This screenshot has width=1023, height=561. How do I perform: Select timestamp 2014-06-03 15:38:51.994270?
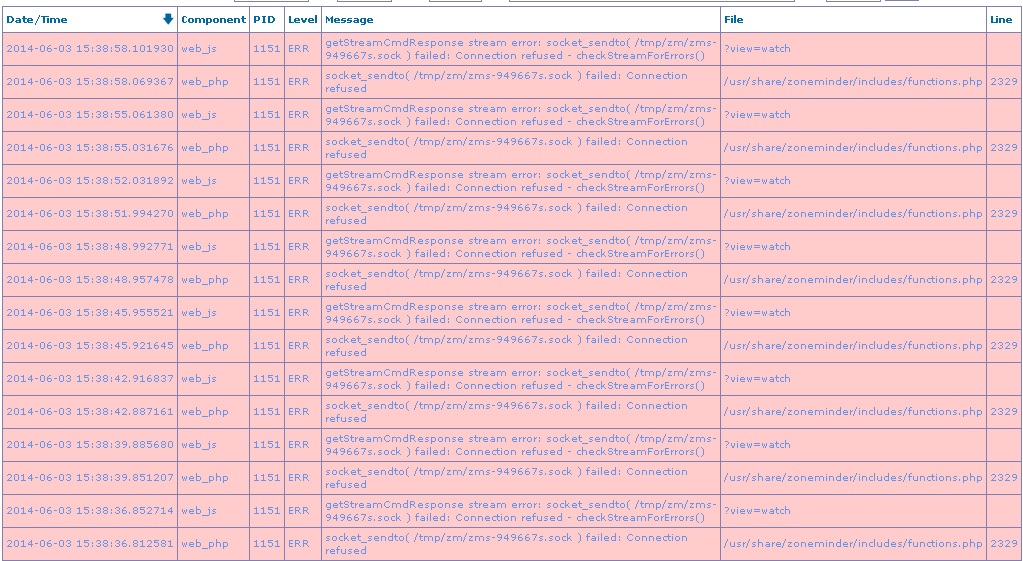click(x=90, y=213)
